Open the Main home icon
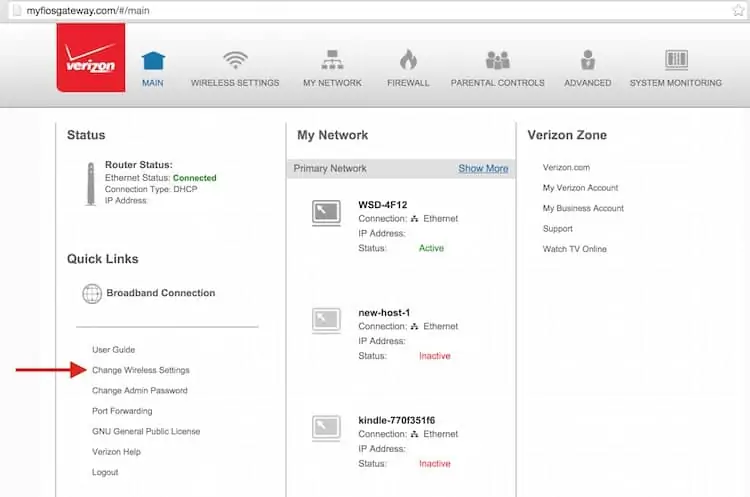The image size is (750, 497). tap(152, 60)
